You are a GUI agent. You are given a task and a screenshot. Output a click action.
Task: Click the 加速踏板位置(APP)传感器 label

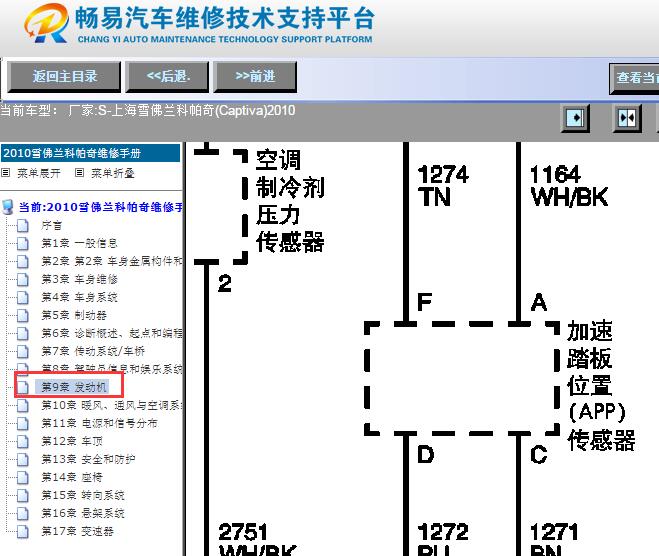(601, 386)
